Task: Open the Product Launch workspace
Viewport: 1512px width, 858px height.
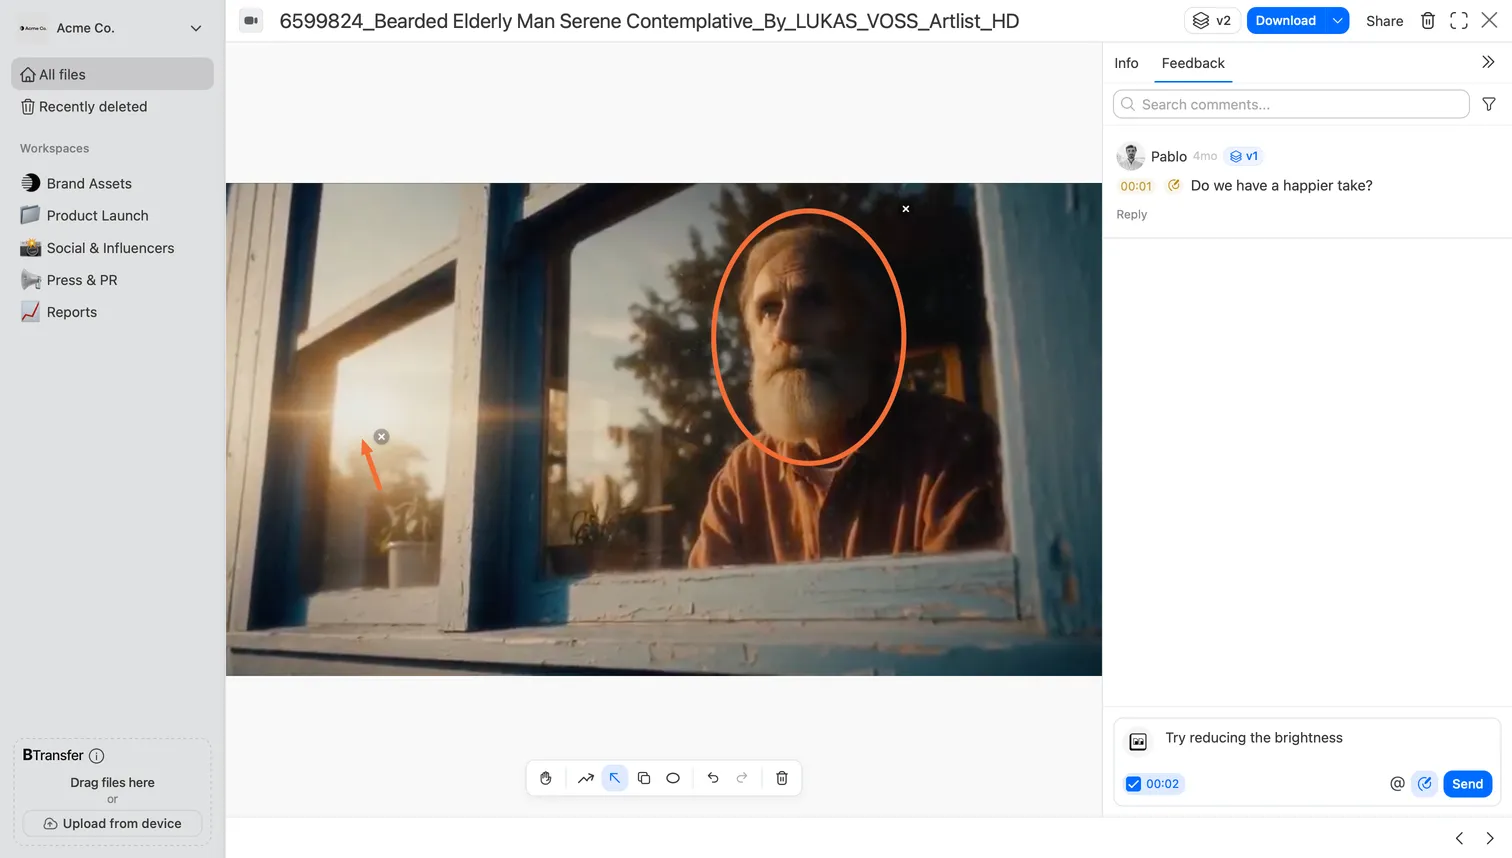Action: pos(112,215)
